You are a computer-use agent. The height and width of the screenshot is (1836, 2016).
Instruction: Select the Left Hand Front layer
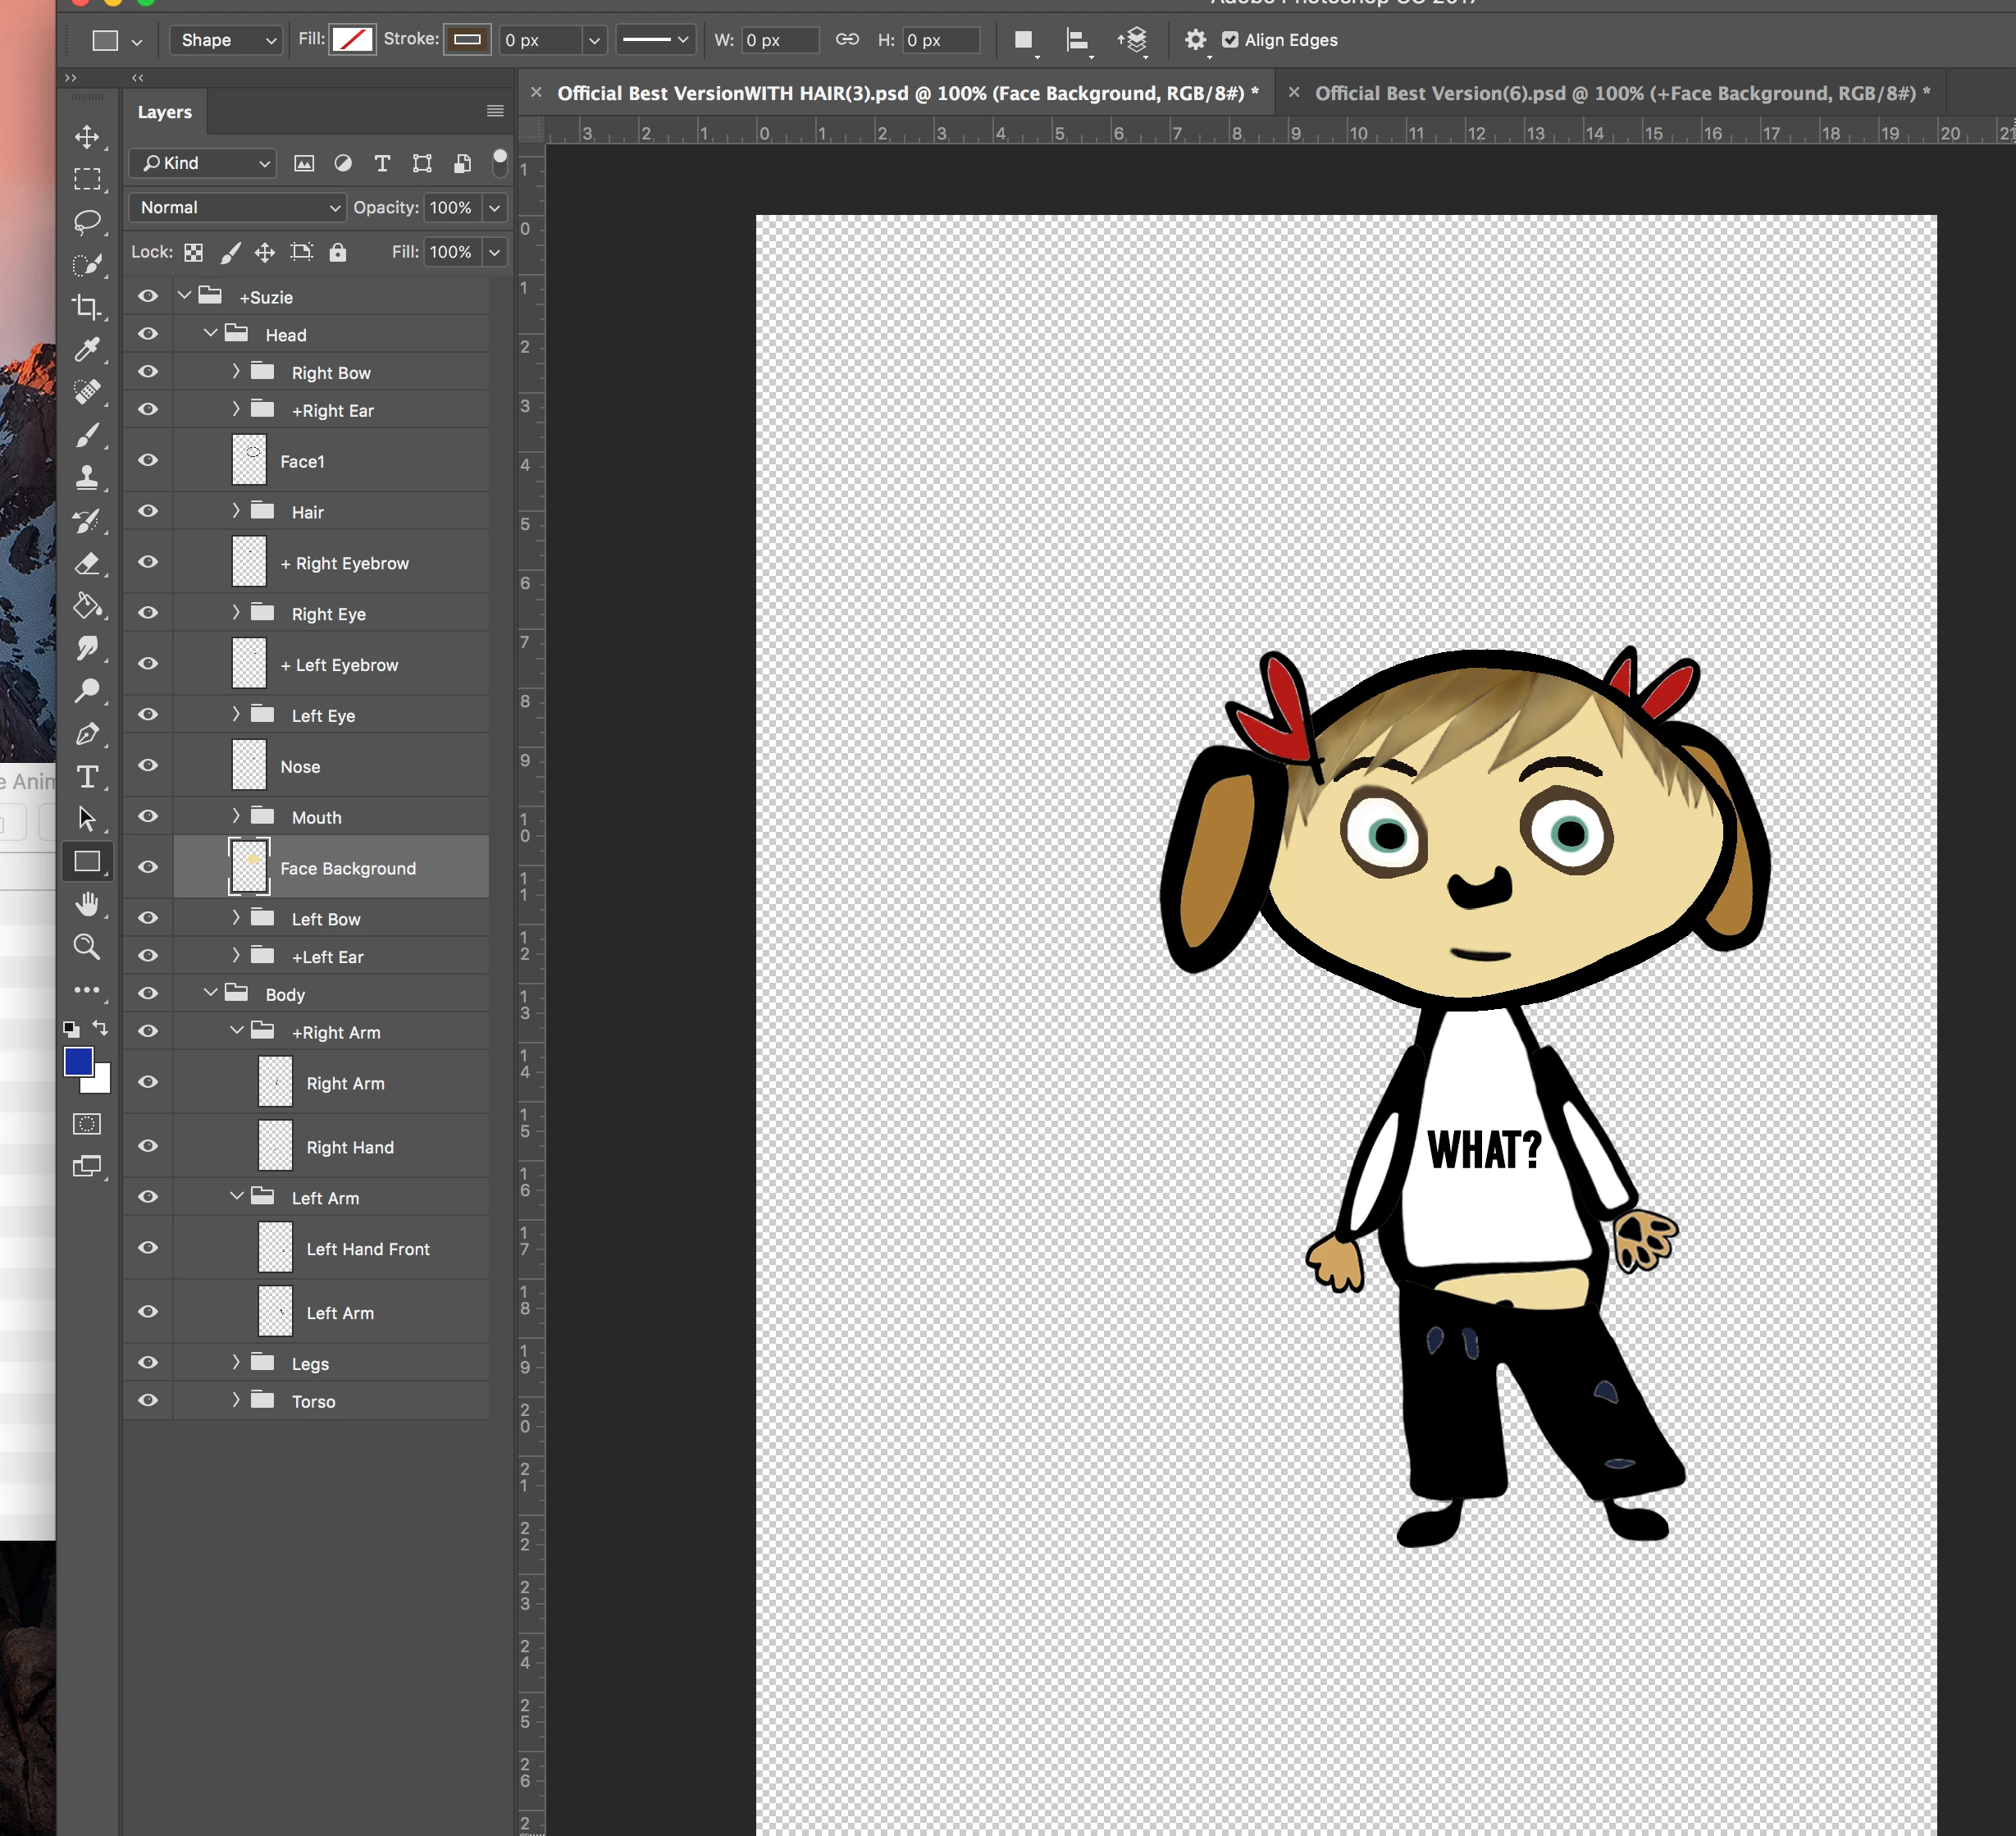[x=367, y=1249]
